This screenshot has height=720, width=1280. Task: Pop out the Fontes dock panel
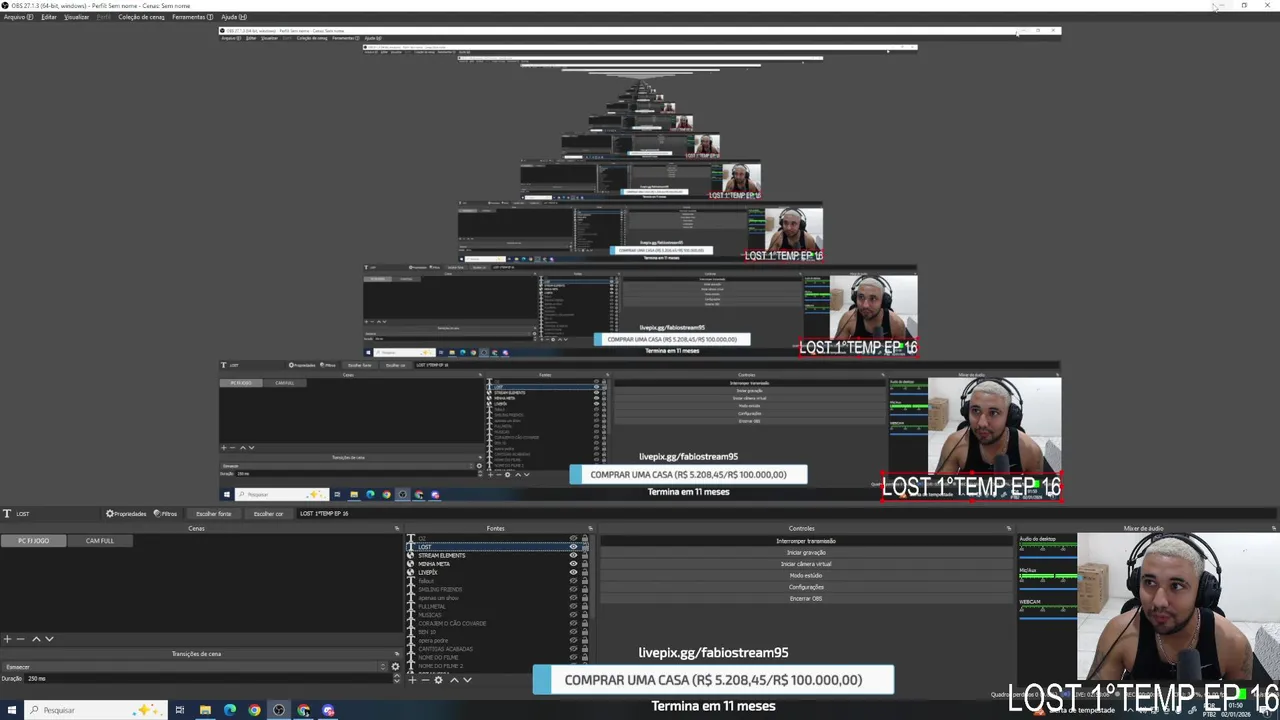coord(590,528)
